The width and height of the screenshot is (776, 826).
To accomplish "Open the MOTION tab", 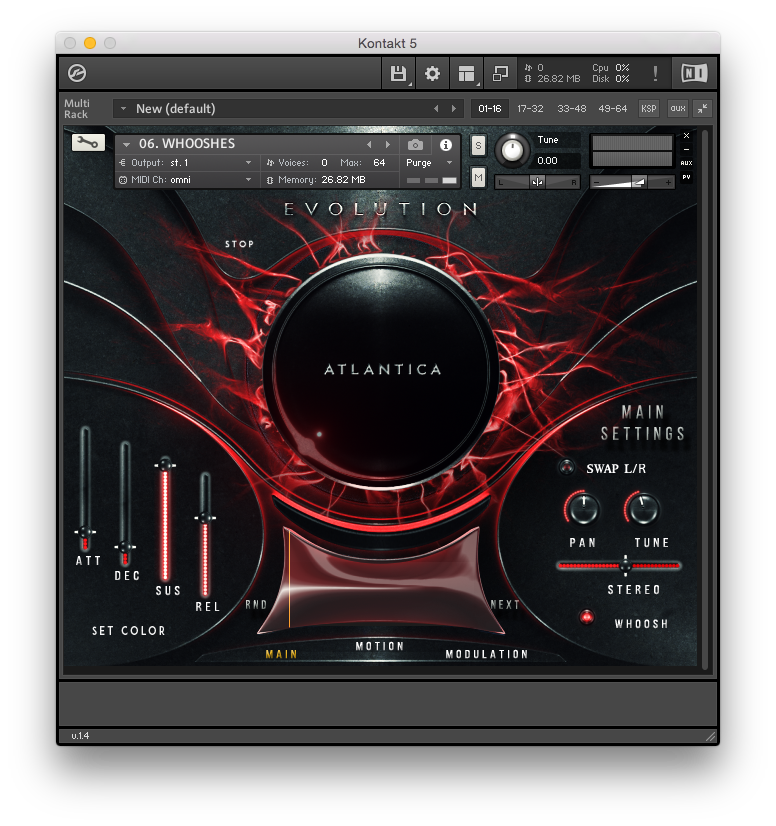I will pos(379,646).
